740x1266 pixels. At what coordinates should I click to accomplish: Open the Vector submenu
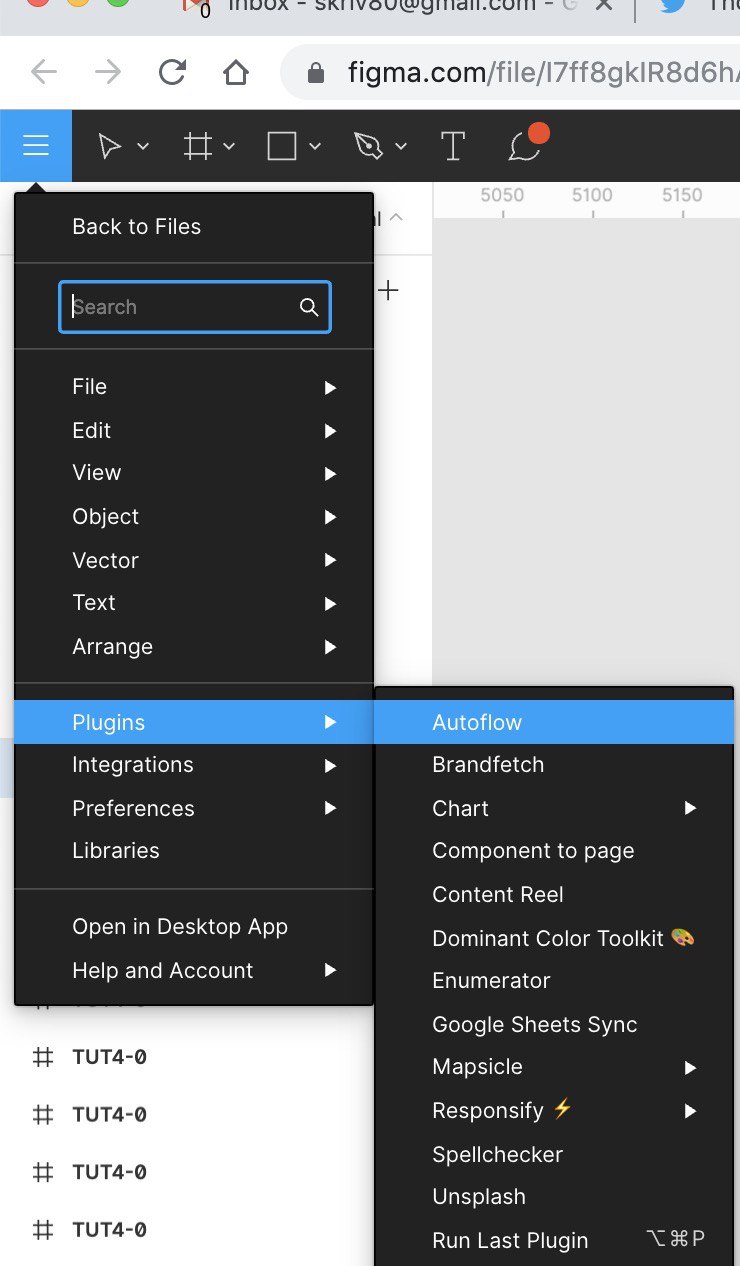(x=194, y=561)
